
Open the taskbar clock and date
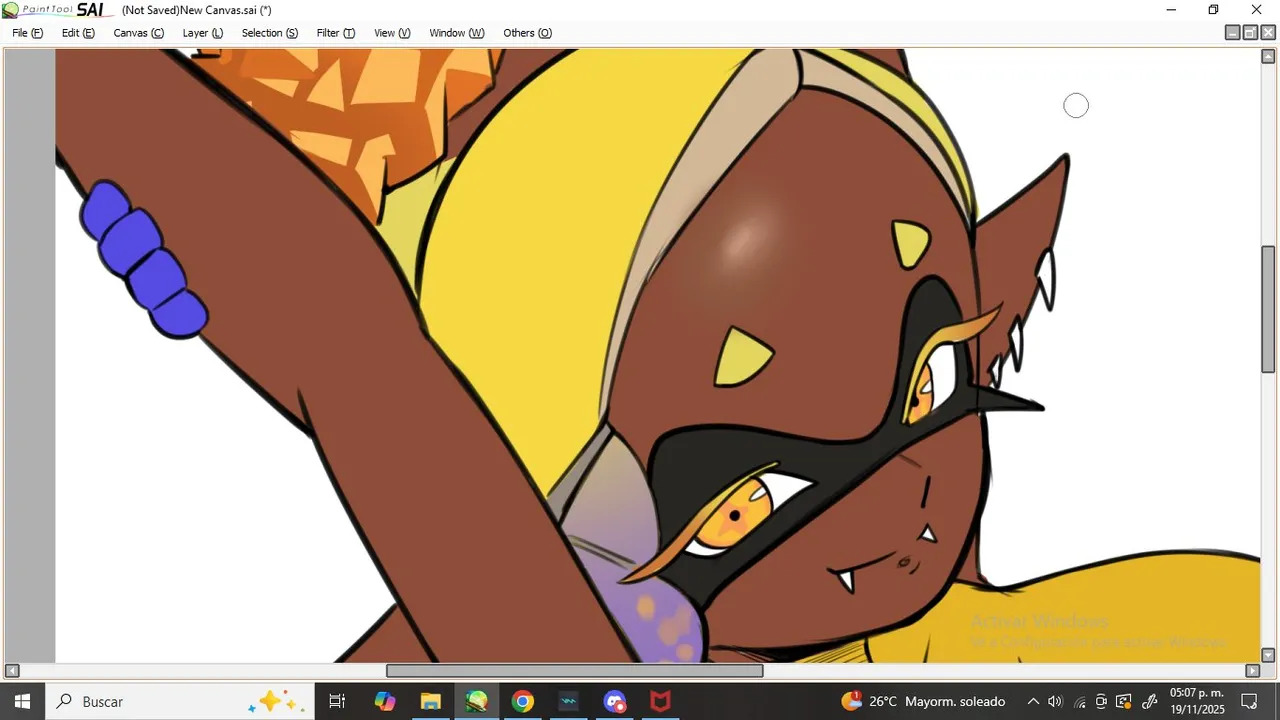point(1197,701)
